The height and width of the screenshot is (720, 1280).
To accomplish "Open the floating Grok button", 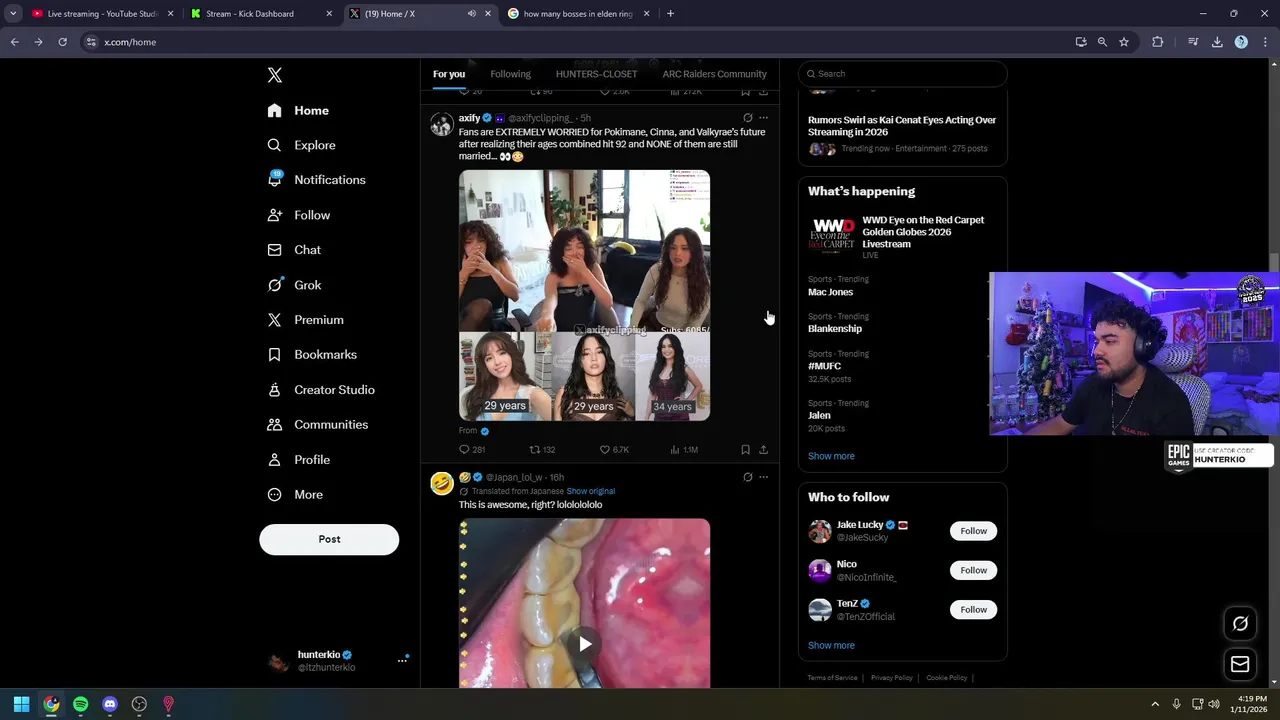I will [1240, 624].
